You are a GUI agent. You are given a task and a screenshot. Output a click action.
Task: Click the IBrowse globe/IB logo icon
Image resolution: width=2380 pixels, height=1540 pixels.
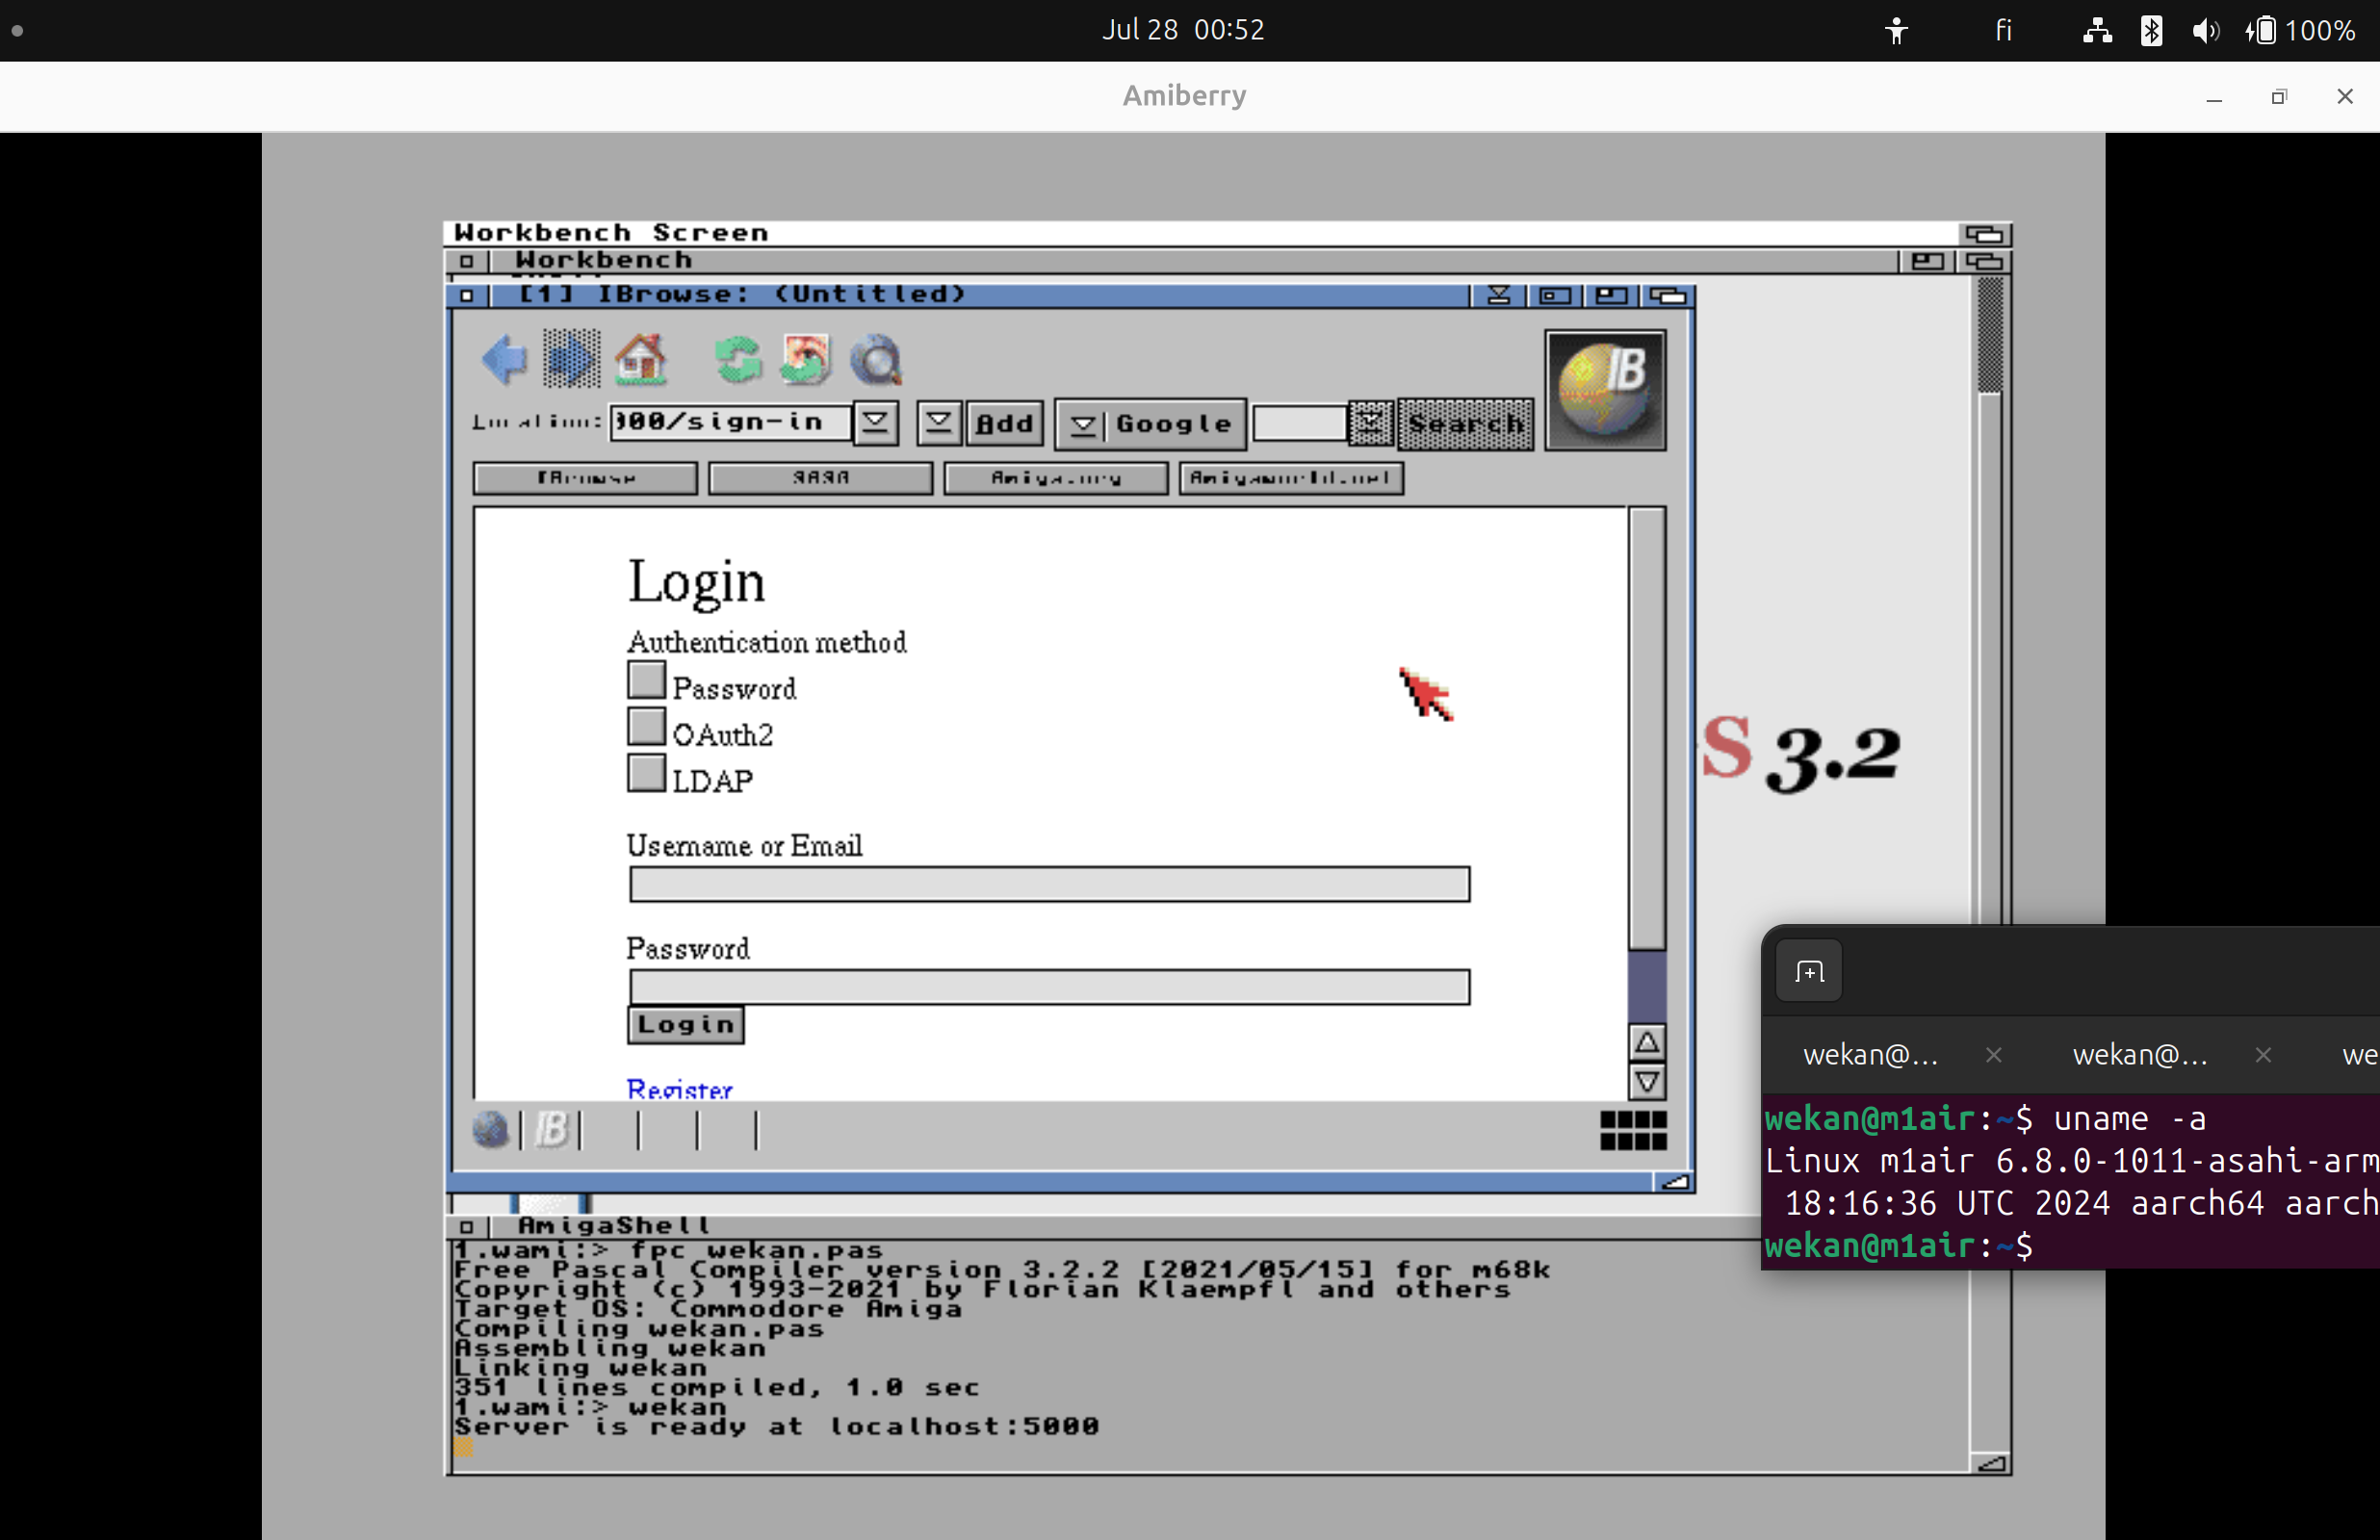pyautogui.click(x=1605, y=387)
